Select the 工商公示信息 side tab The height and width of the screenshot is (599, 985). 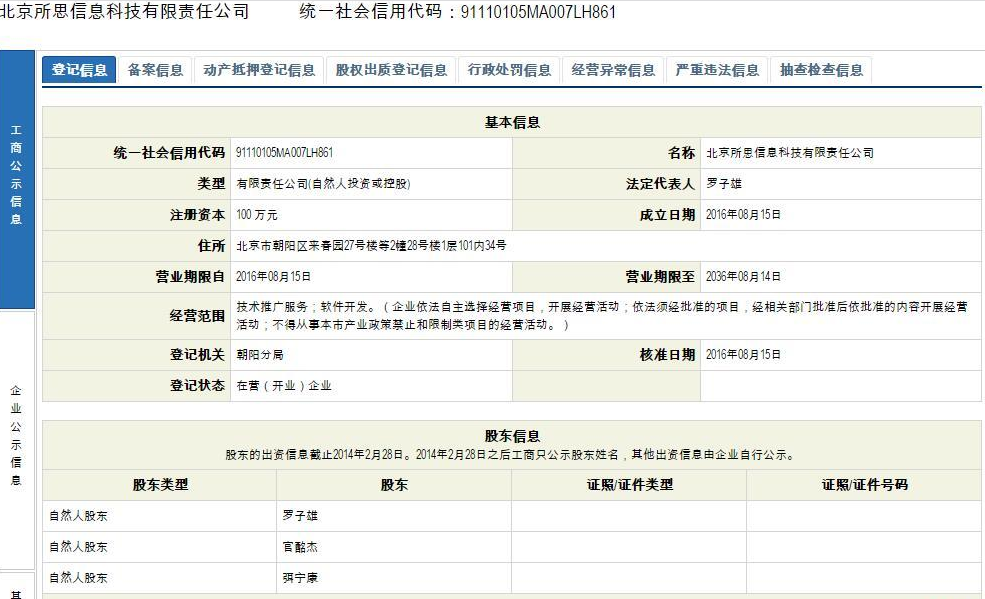point(17,180)
